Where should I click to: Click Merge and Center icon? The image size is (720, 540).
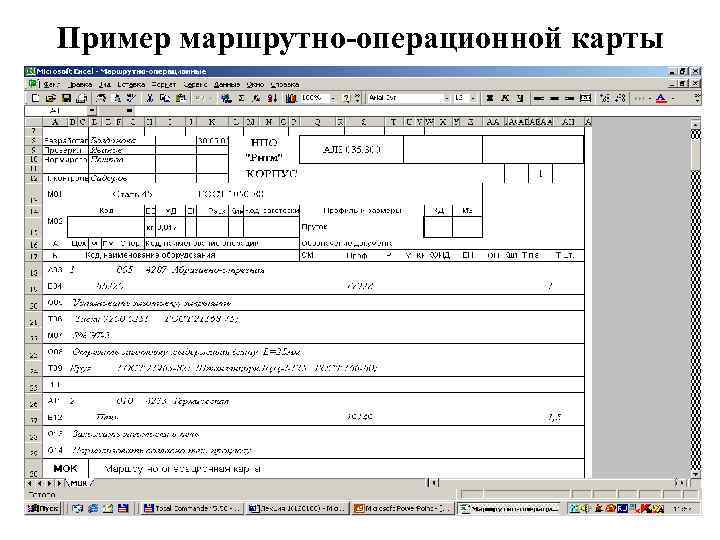tap(585, 98)
